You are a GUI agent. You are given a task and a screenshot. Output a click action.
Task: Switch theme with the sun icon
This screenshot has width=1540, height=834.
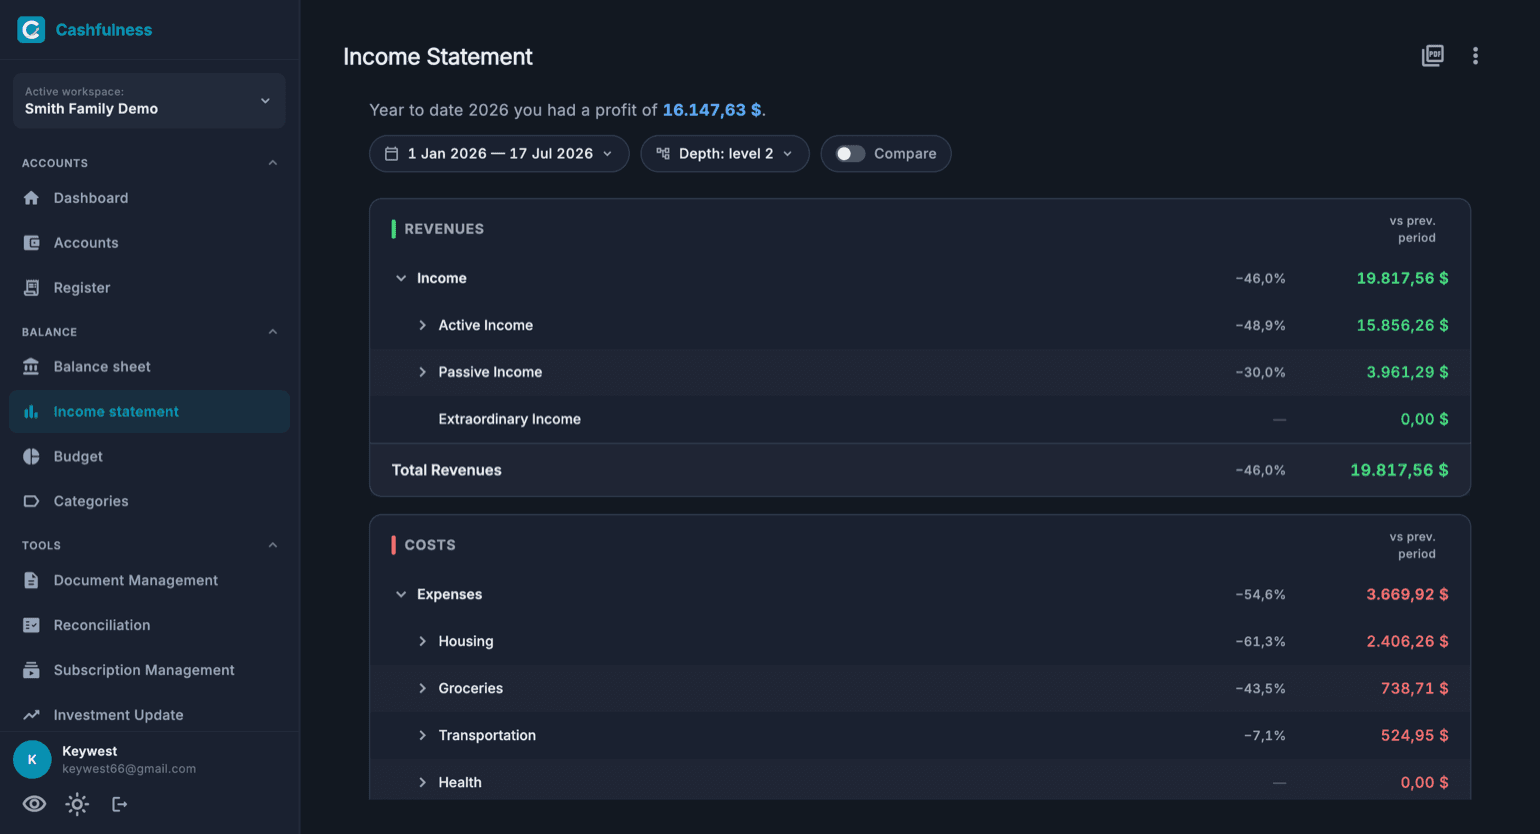click(x=77, y=804)
